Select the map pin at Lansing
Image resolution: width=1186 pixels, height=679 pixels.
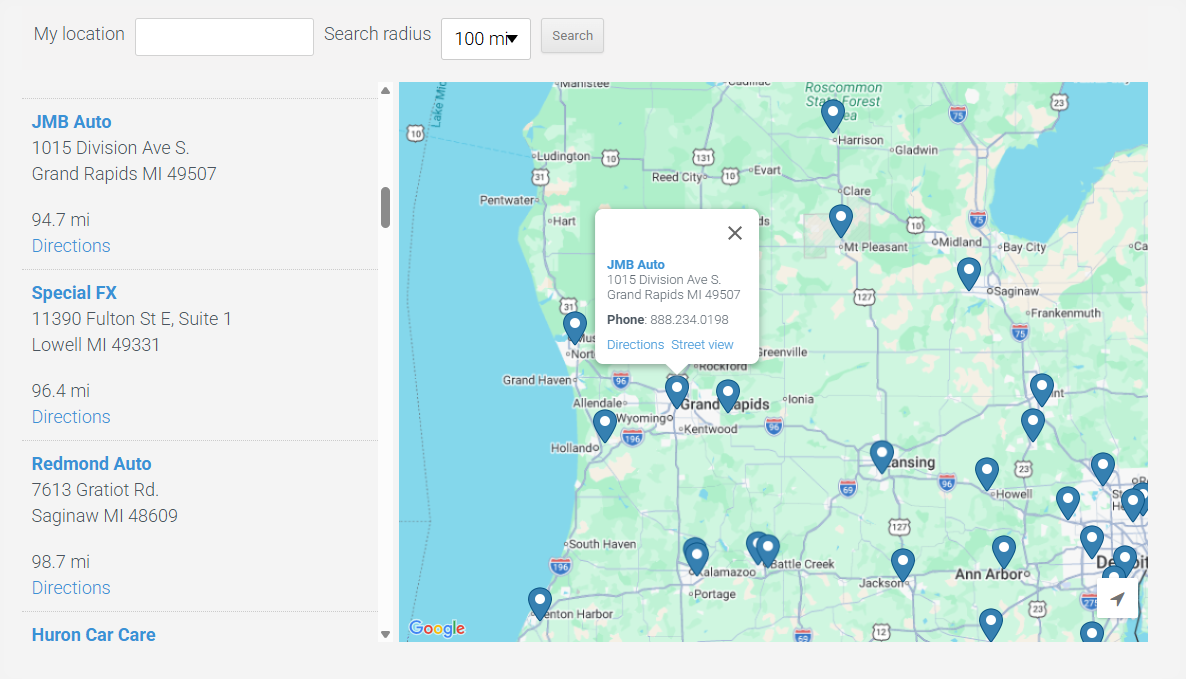pyautogui.click(x=882, y=457)
